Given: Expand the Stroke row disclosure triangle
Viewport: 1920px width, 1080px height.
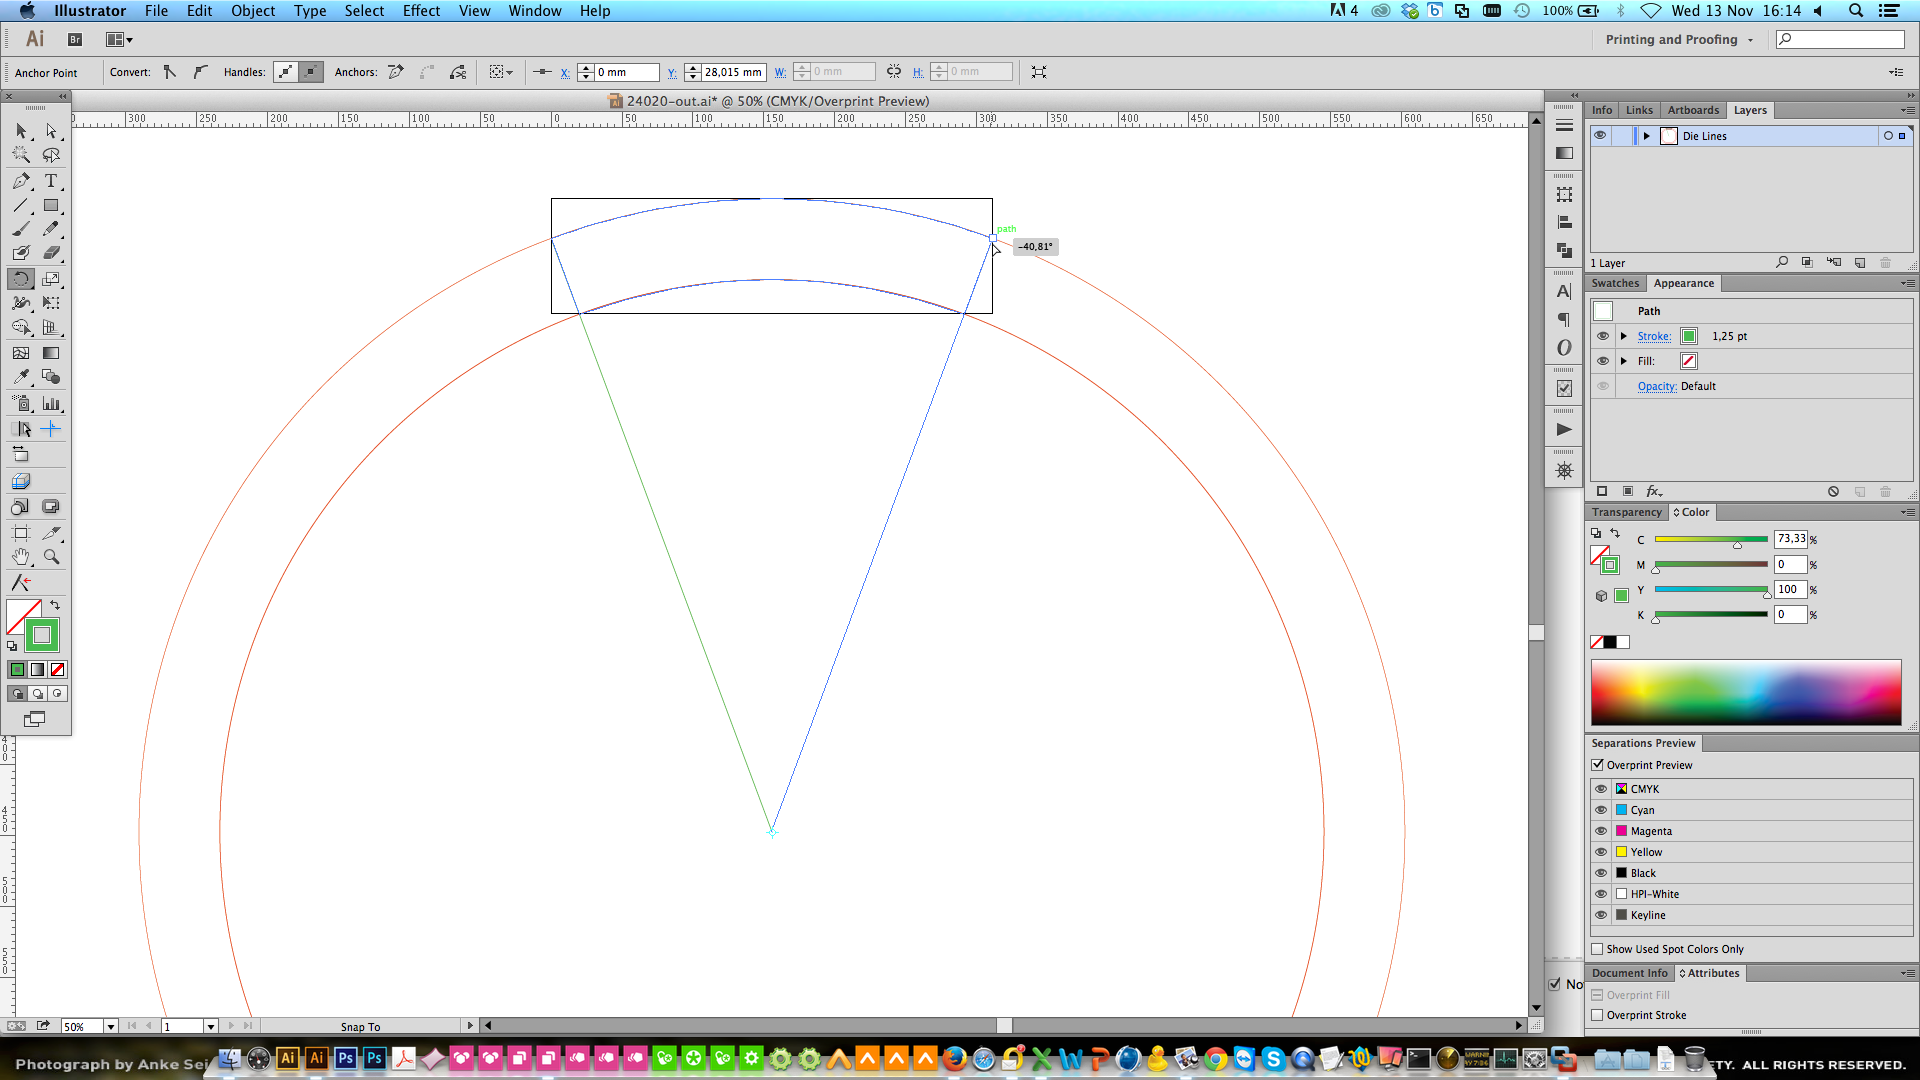Looking at the screenshot, I should click(1624, 336).
